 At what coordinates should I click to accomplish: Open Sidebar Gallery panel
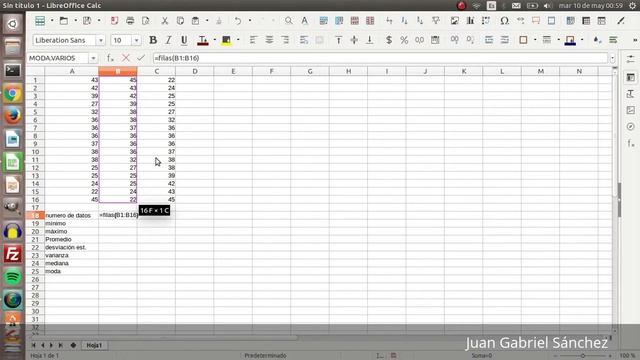click(x=631, y=110)
